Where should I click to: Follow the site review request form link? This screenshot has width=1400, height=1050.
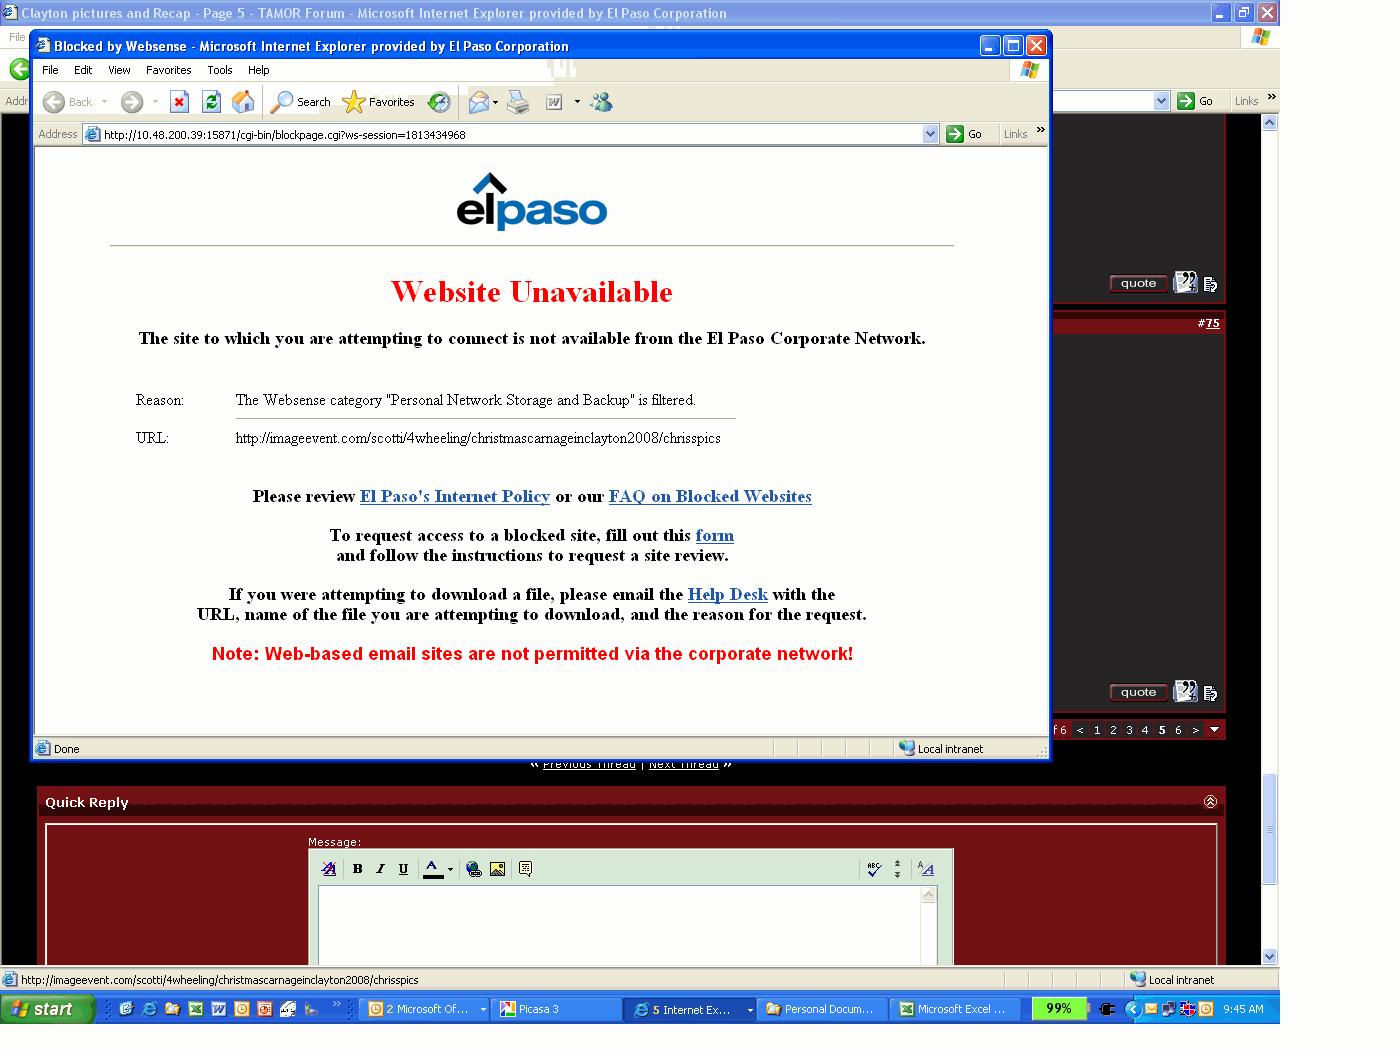coord(715,536)
